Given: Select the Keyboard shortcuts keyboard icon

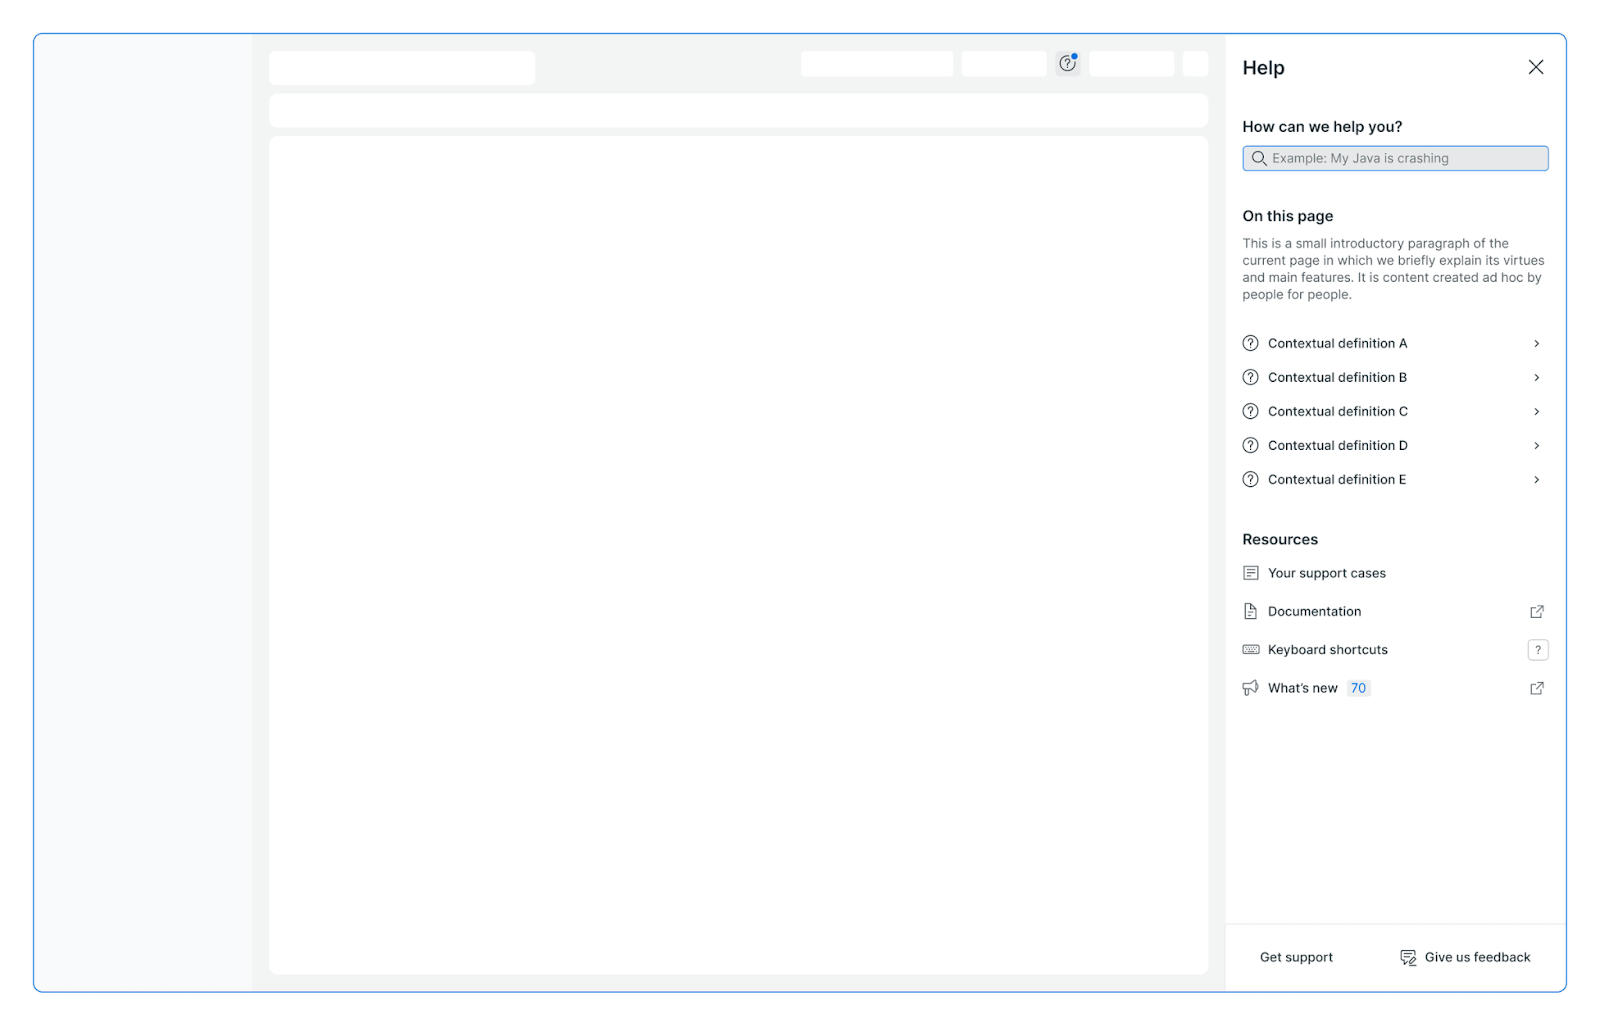Looking at the screenshot, I should (x=1250, y=649).
